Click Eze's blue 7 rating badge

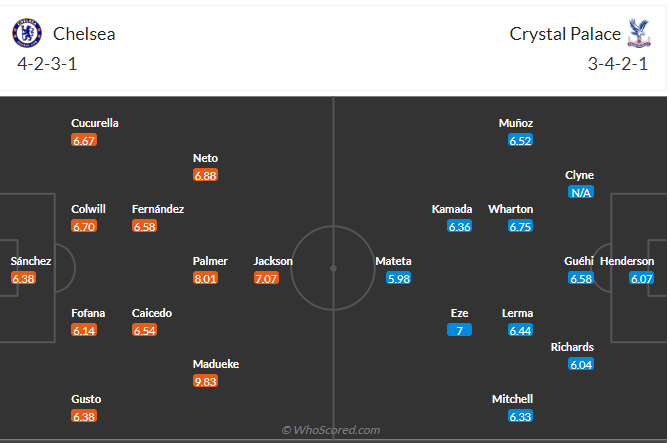[459, 330]
